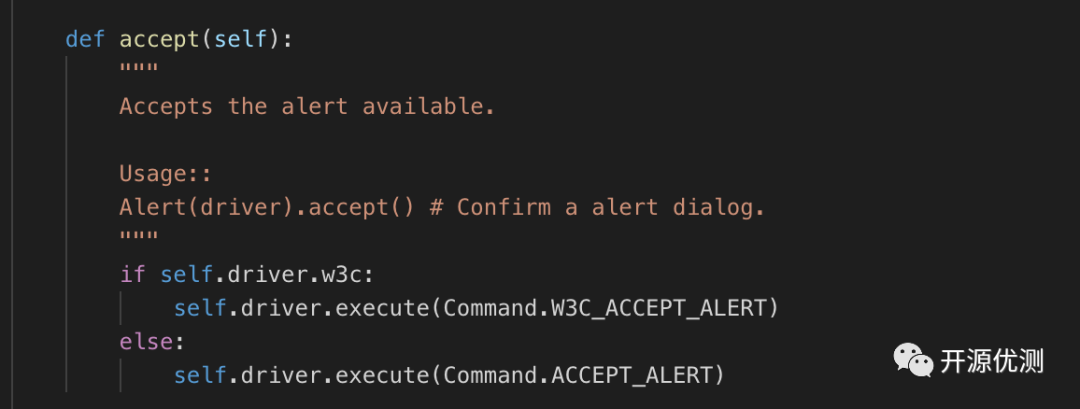Screen dimensions: 1080x409
Task: Click the else keyword
Action: (146, 341)
